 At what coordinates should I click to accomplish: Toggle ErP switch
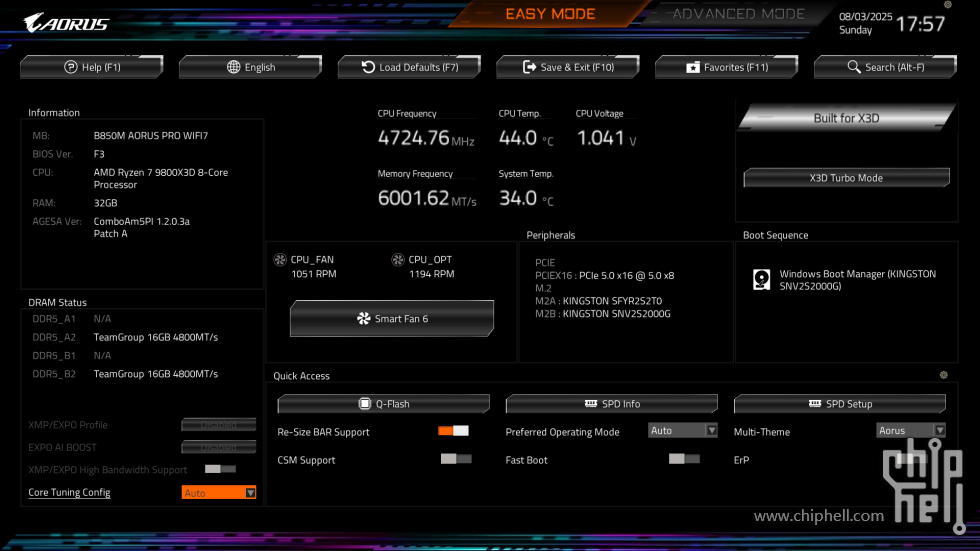tap(911, 459)
